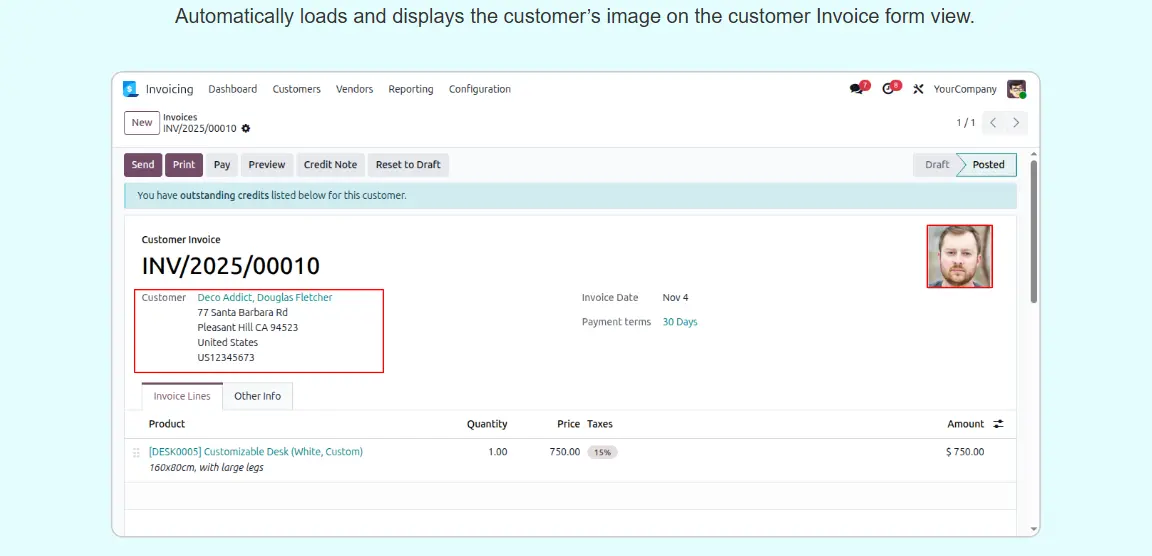
Task: Expand the Configuration menu
Action: (x=479, y=89)
